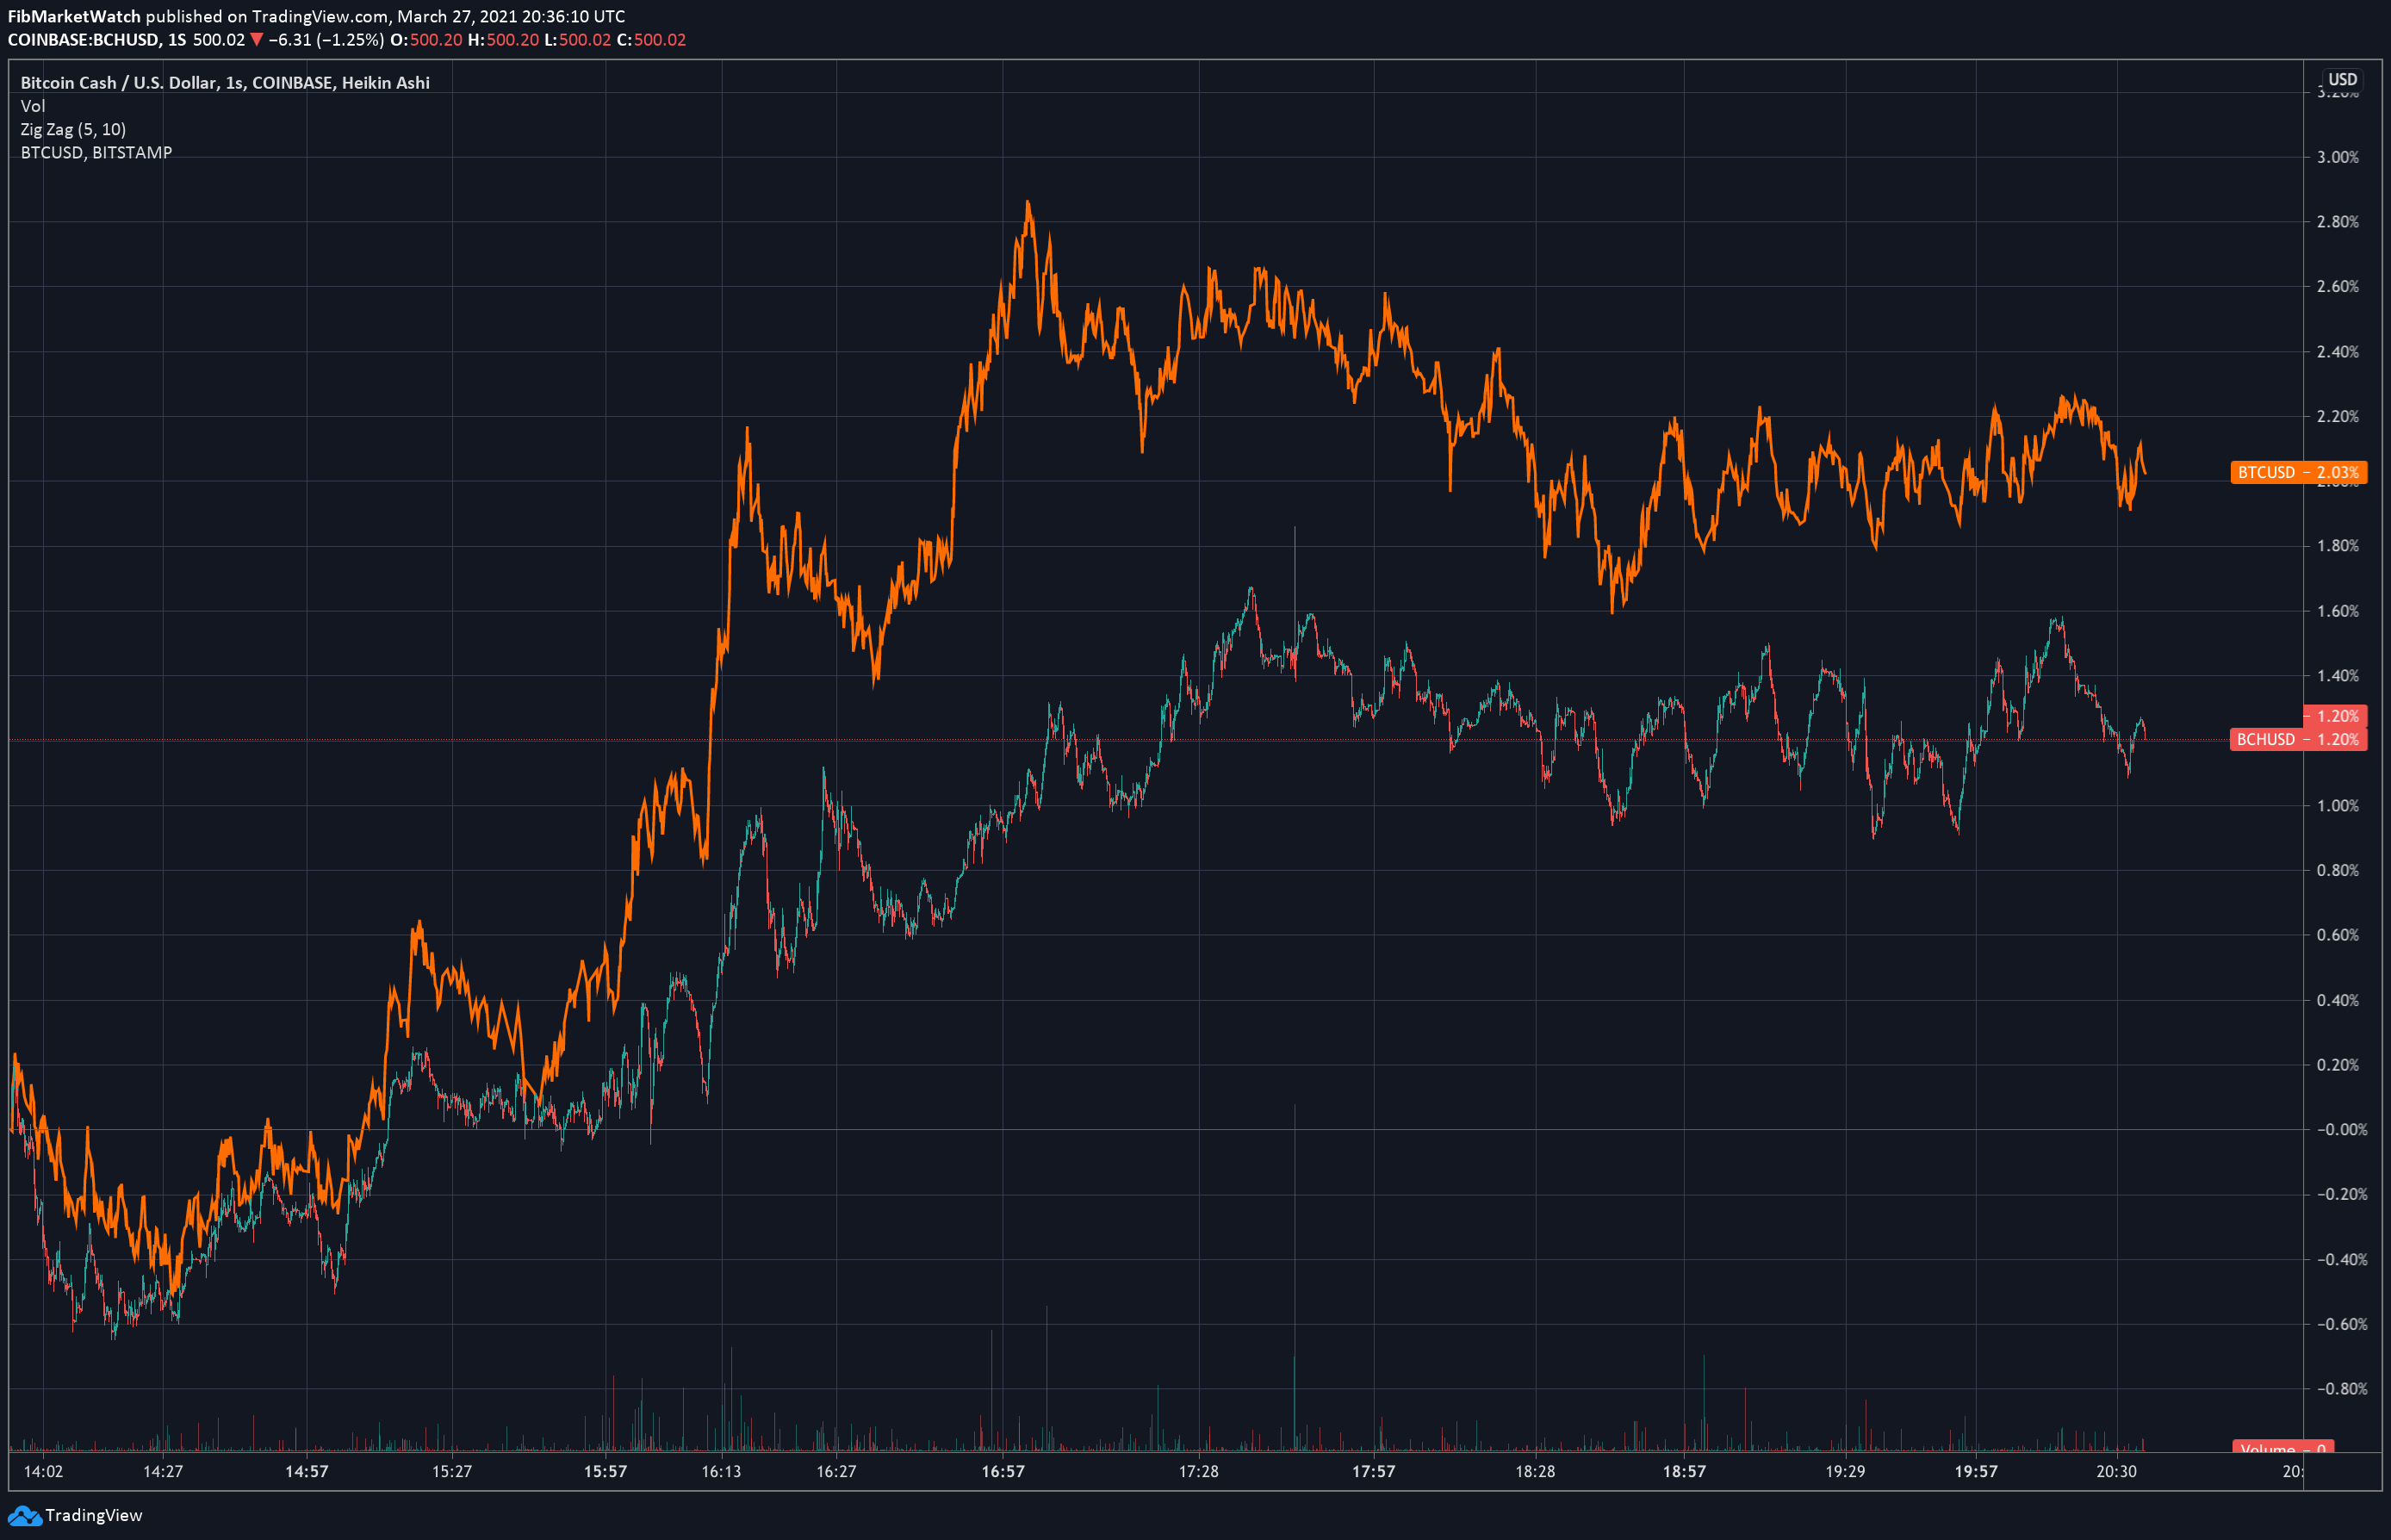Click the USD currency badge
The image size is (2391, 1540).
coord(2342,79)
